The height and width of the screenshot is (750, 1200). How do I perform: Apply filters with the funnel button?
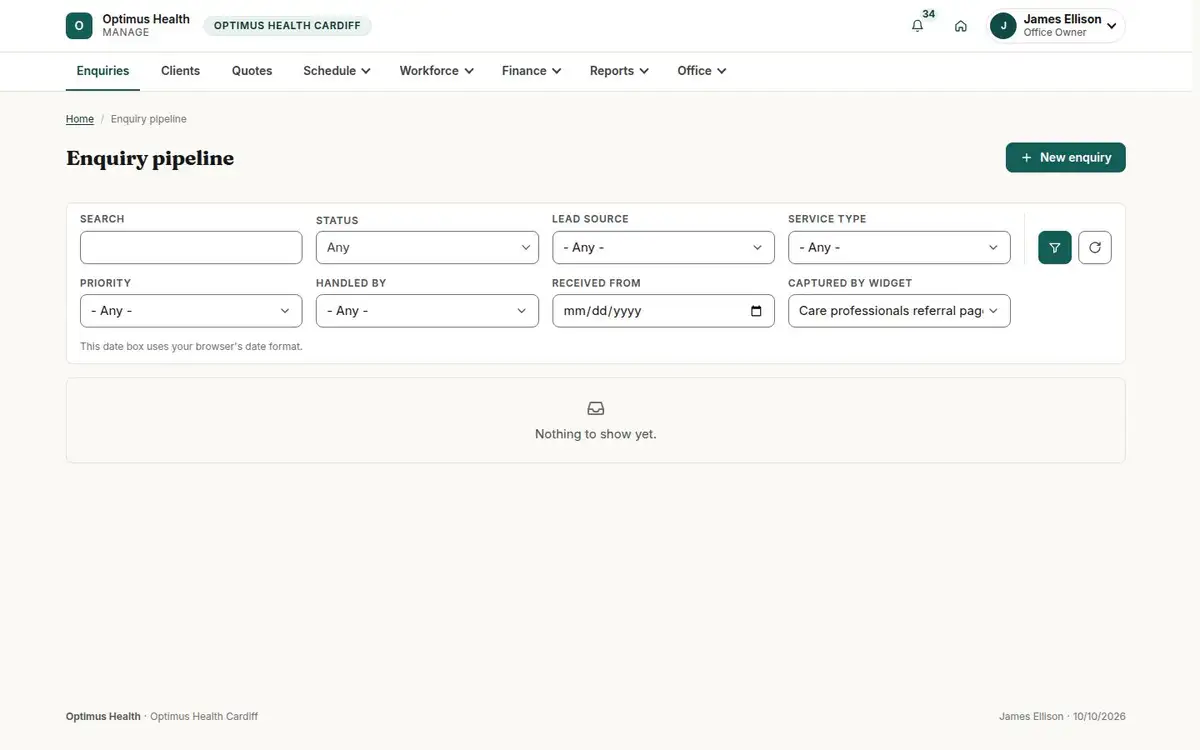tap(1055, 247)
